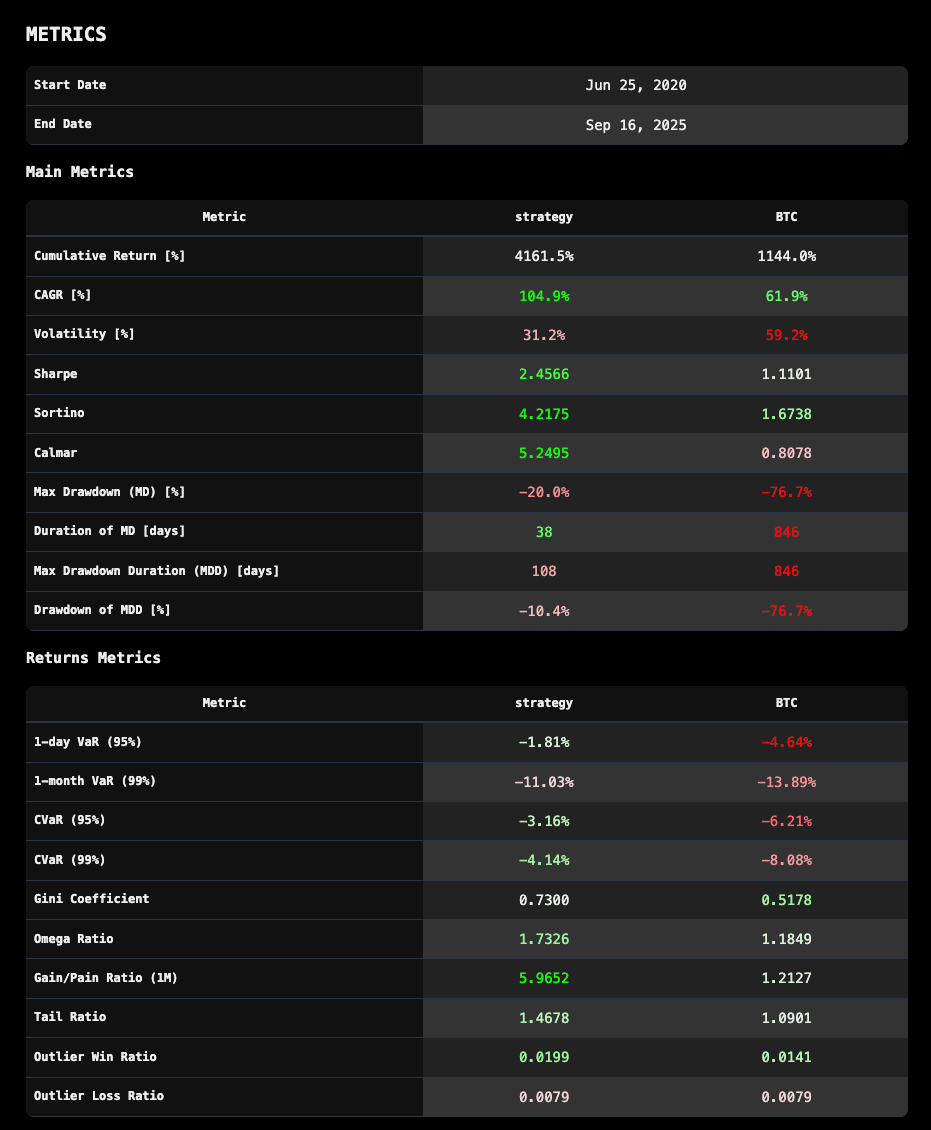
Task: Click the Start Date value Jun 25, 2020
Action: click(636, 85)
